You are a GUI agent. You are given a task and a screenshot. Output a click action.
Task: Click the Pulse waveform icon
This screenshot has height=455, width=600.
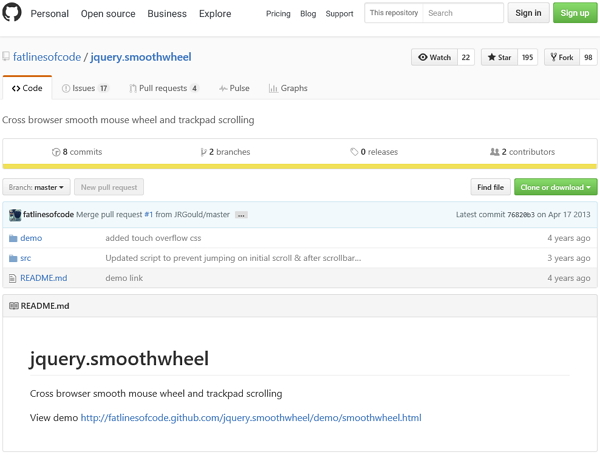tap(223, 88)
